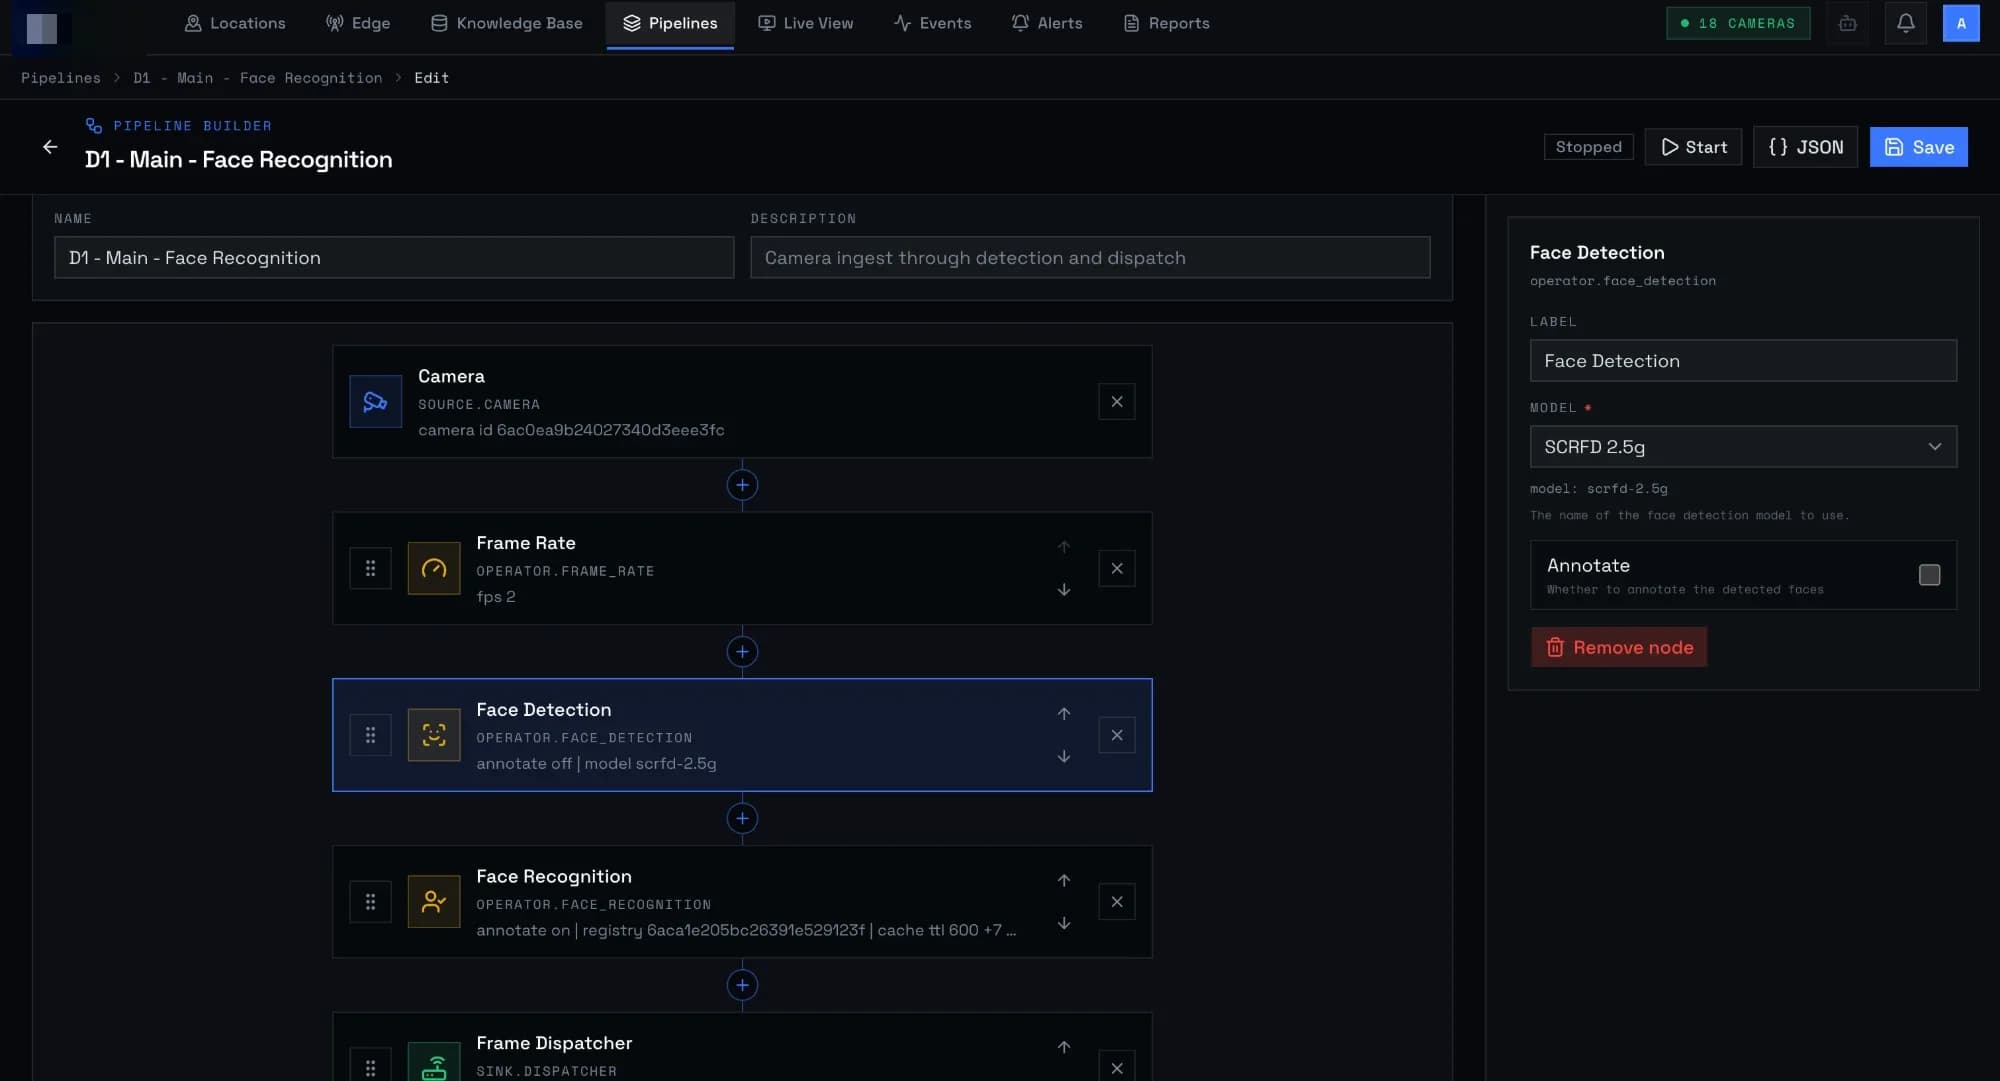Remove the Camera node with its X

pos(1117,402)
